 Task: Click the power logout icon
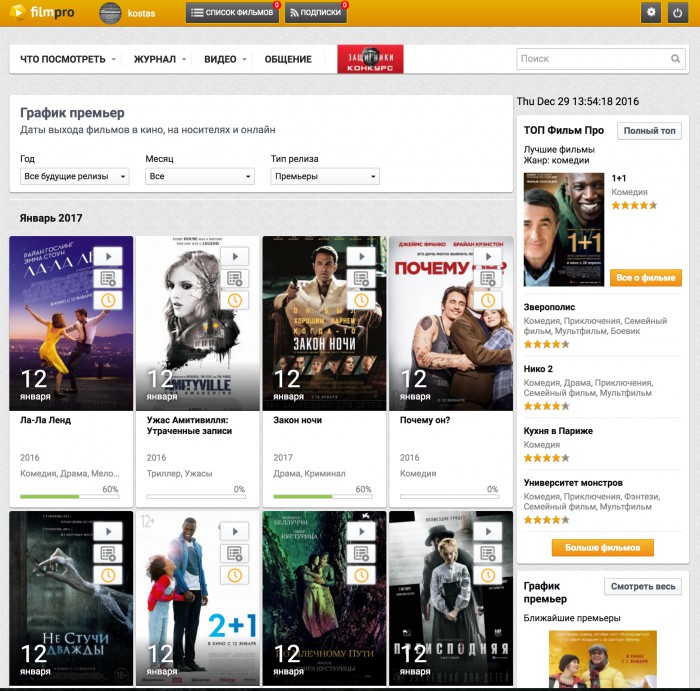tap(677, 12)
